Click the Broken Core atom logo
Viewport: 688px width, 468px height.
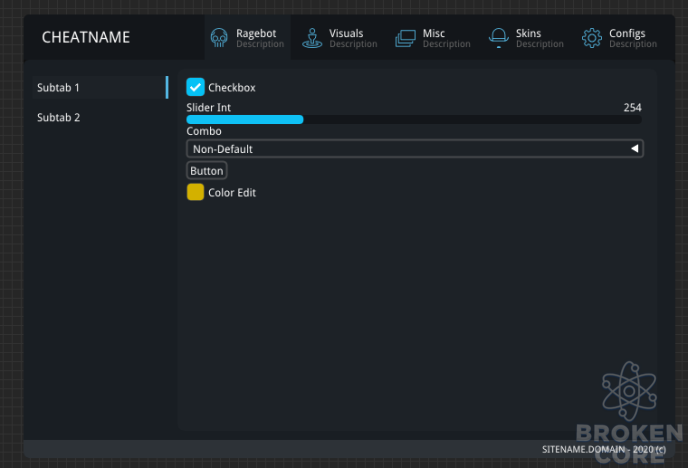coord(629,390)
